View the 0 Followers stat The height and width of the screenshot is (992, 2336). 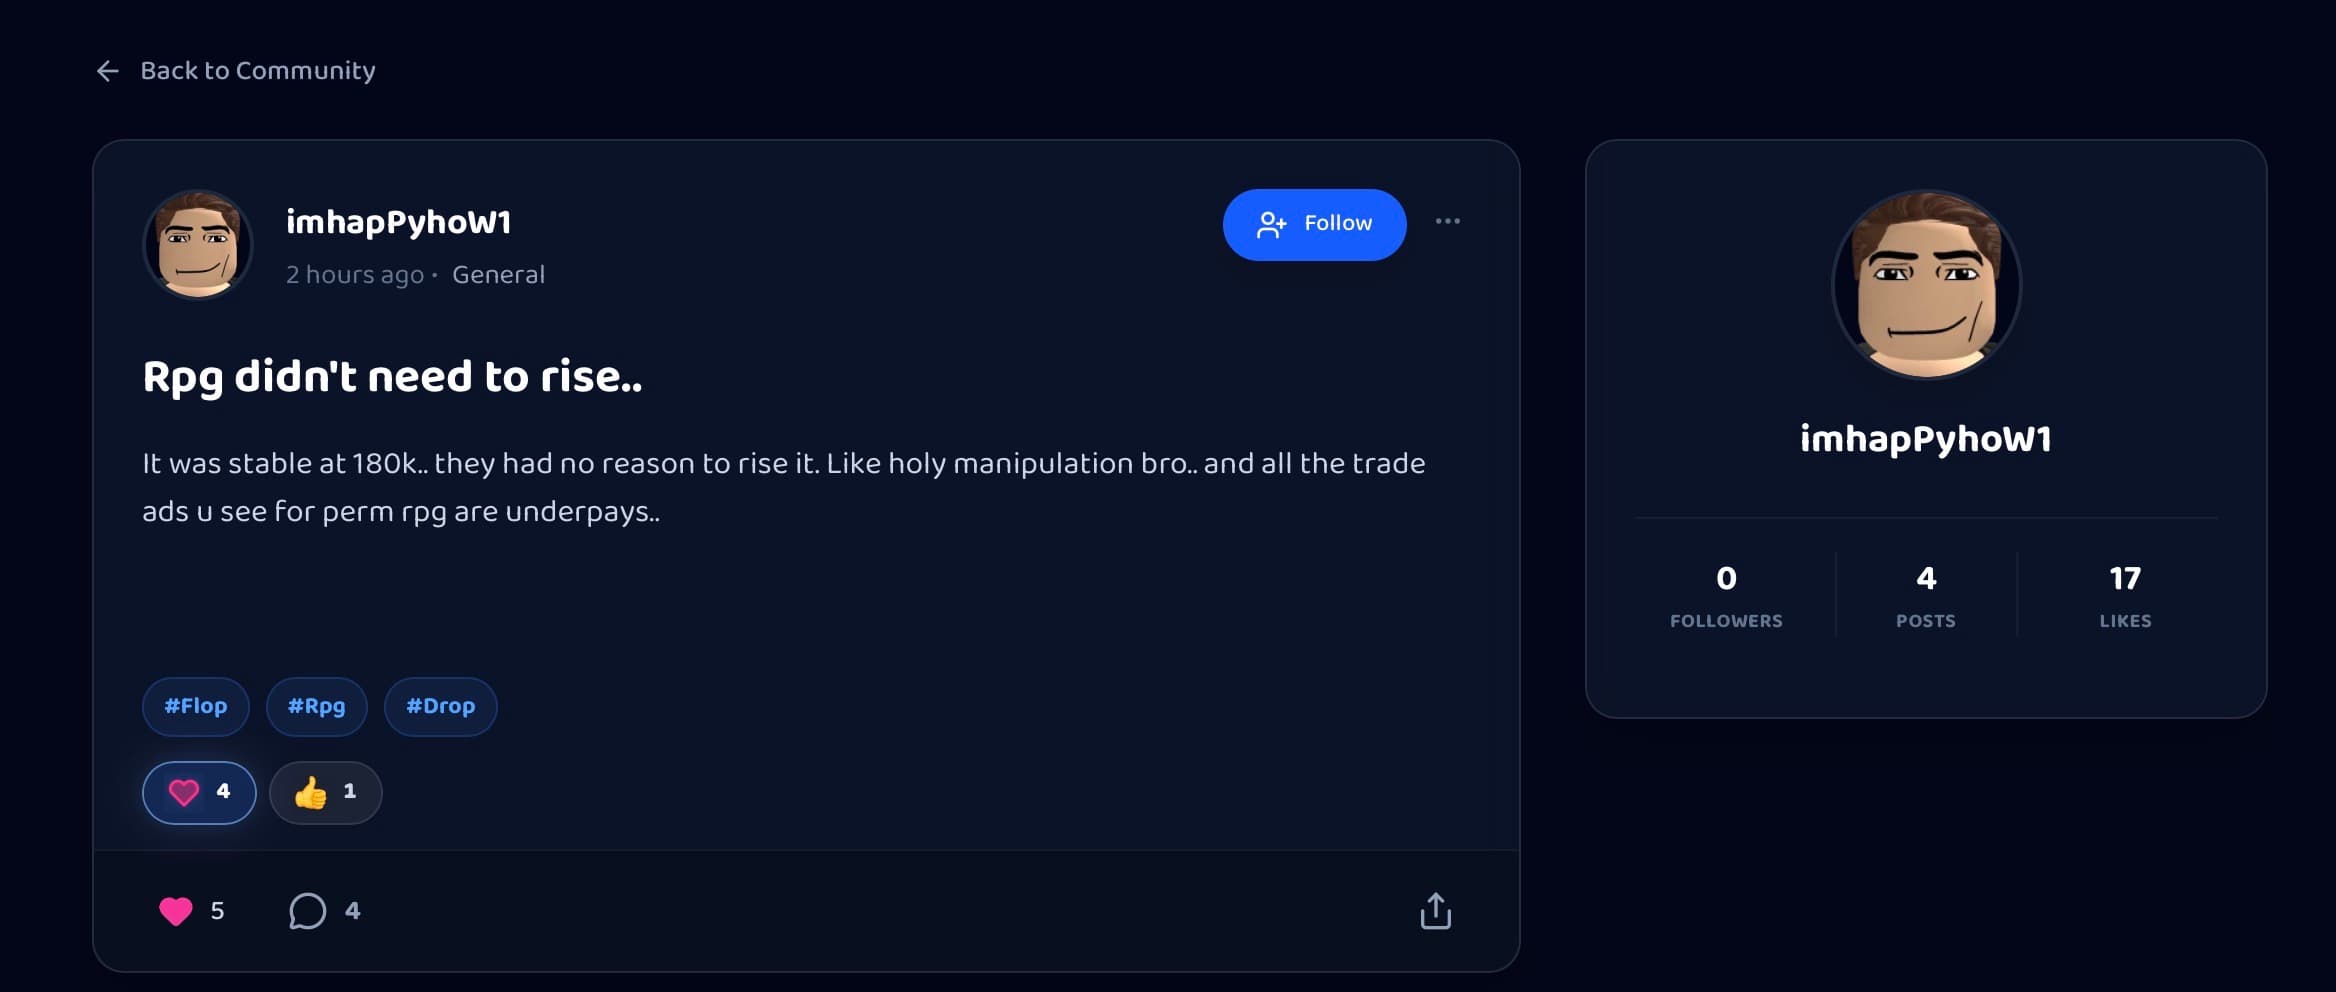pyautogui.click(x=1726, y=596)
